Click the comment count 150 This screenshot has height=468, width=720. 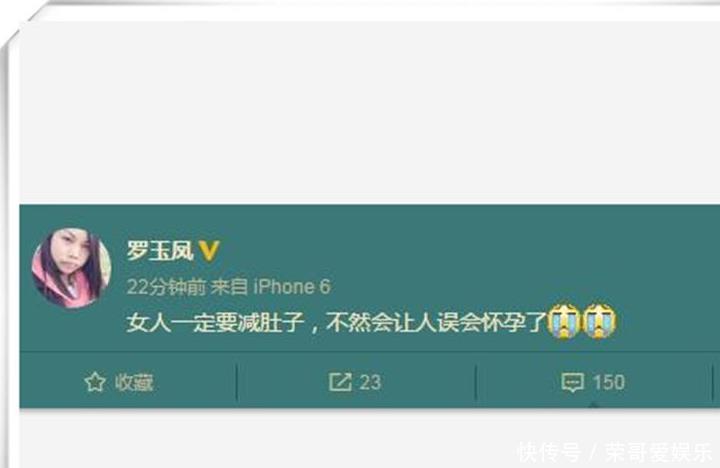pyautogui.click(x=608, y=383)
